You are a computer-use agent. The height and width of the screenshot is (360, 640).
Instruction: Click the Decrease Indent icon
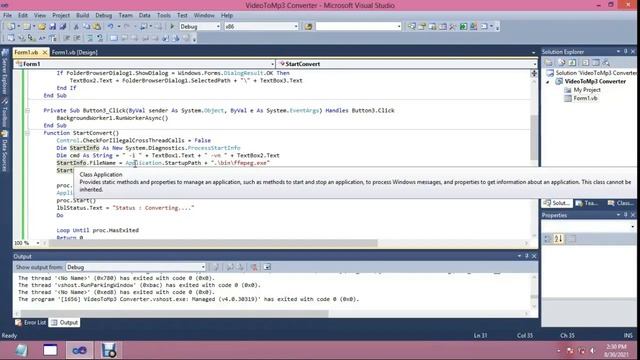coord(67,38)
